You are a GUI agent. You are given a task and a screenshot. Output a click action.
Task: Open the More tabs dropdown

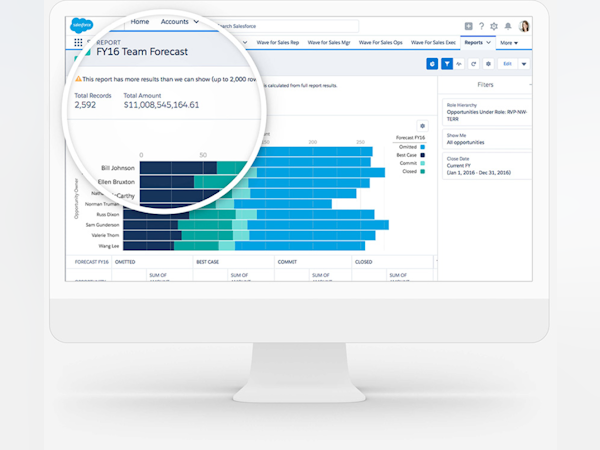(509, 43)
